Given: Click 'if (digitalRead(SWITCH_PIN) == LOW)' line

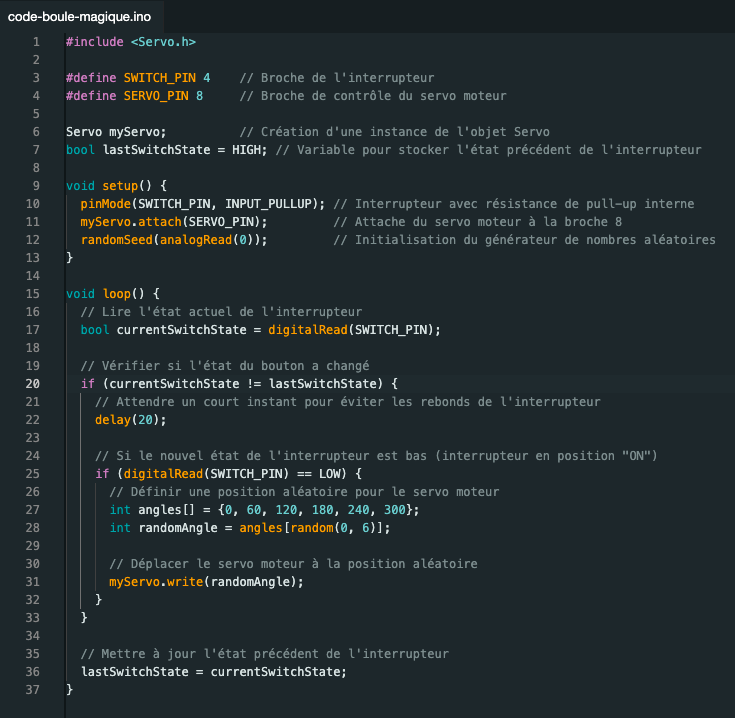Looking at the screenshot, I should tap(228, 474).
